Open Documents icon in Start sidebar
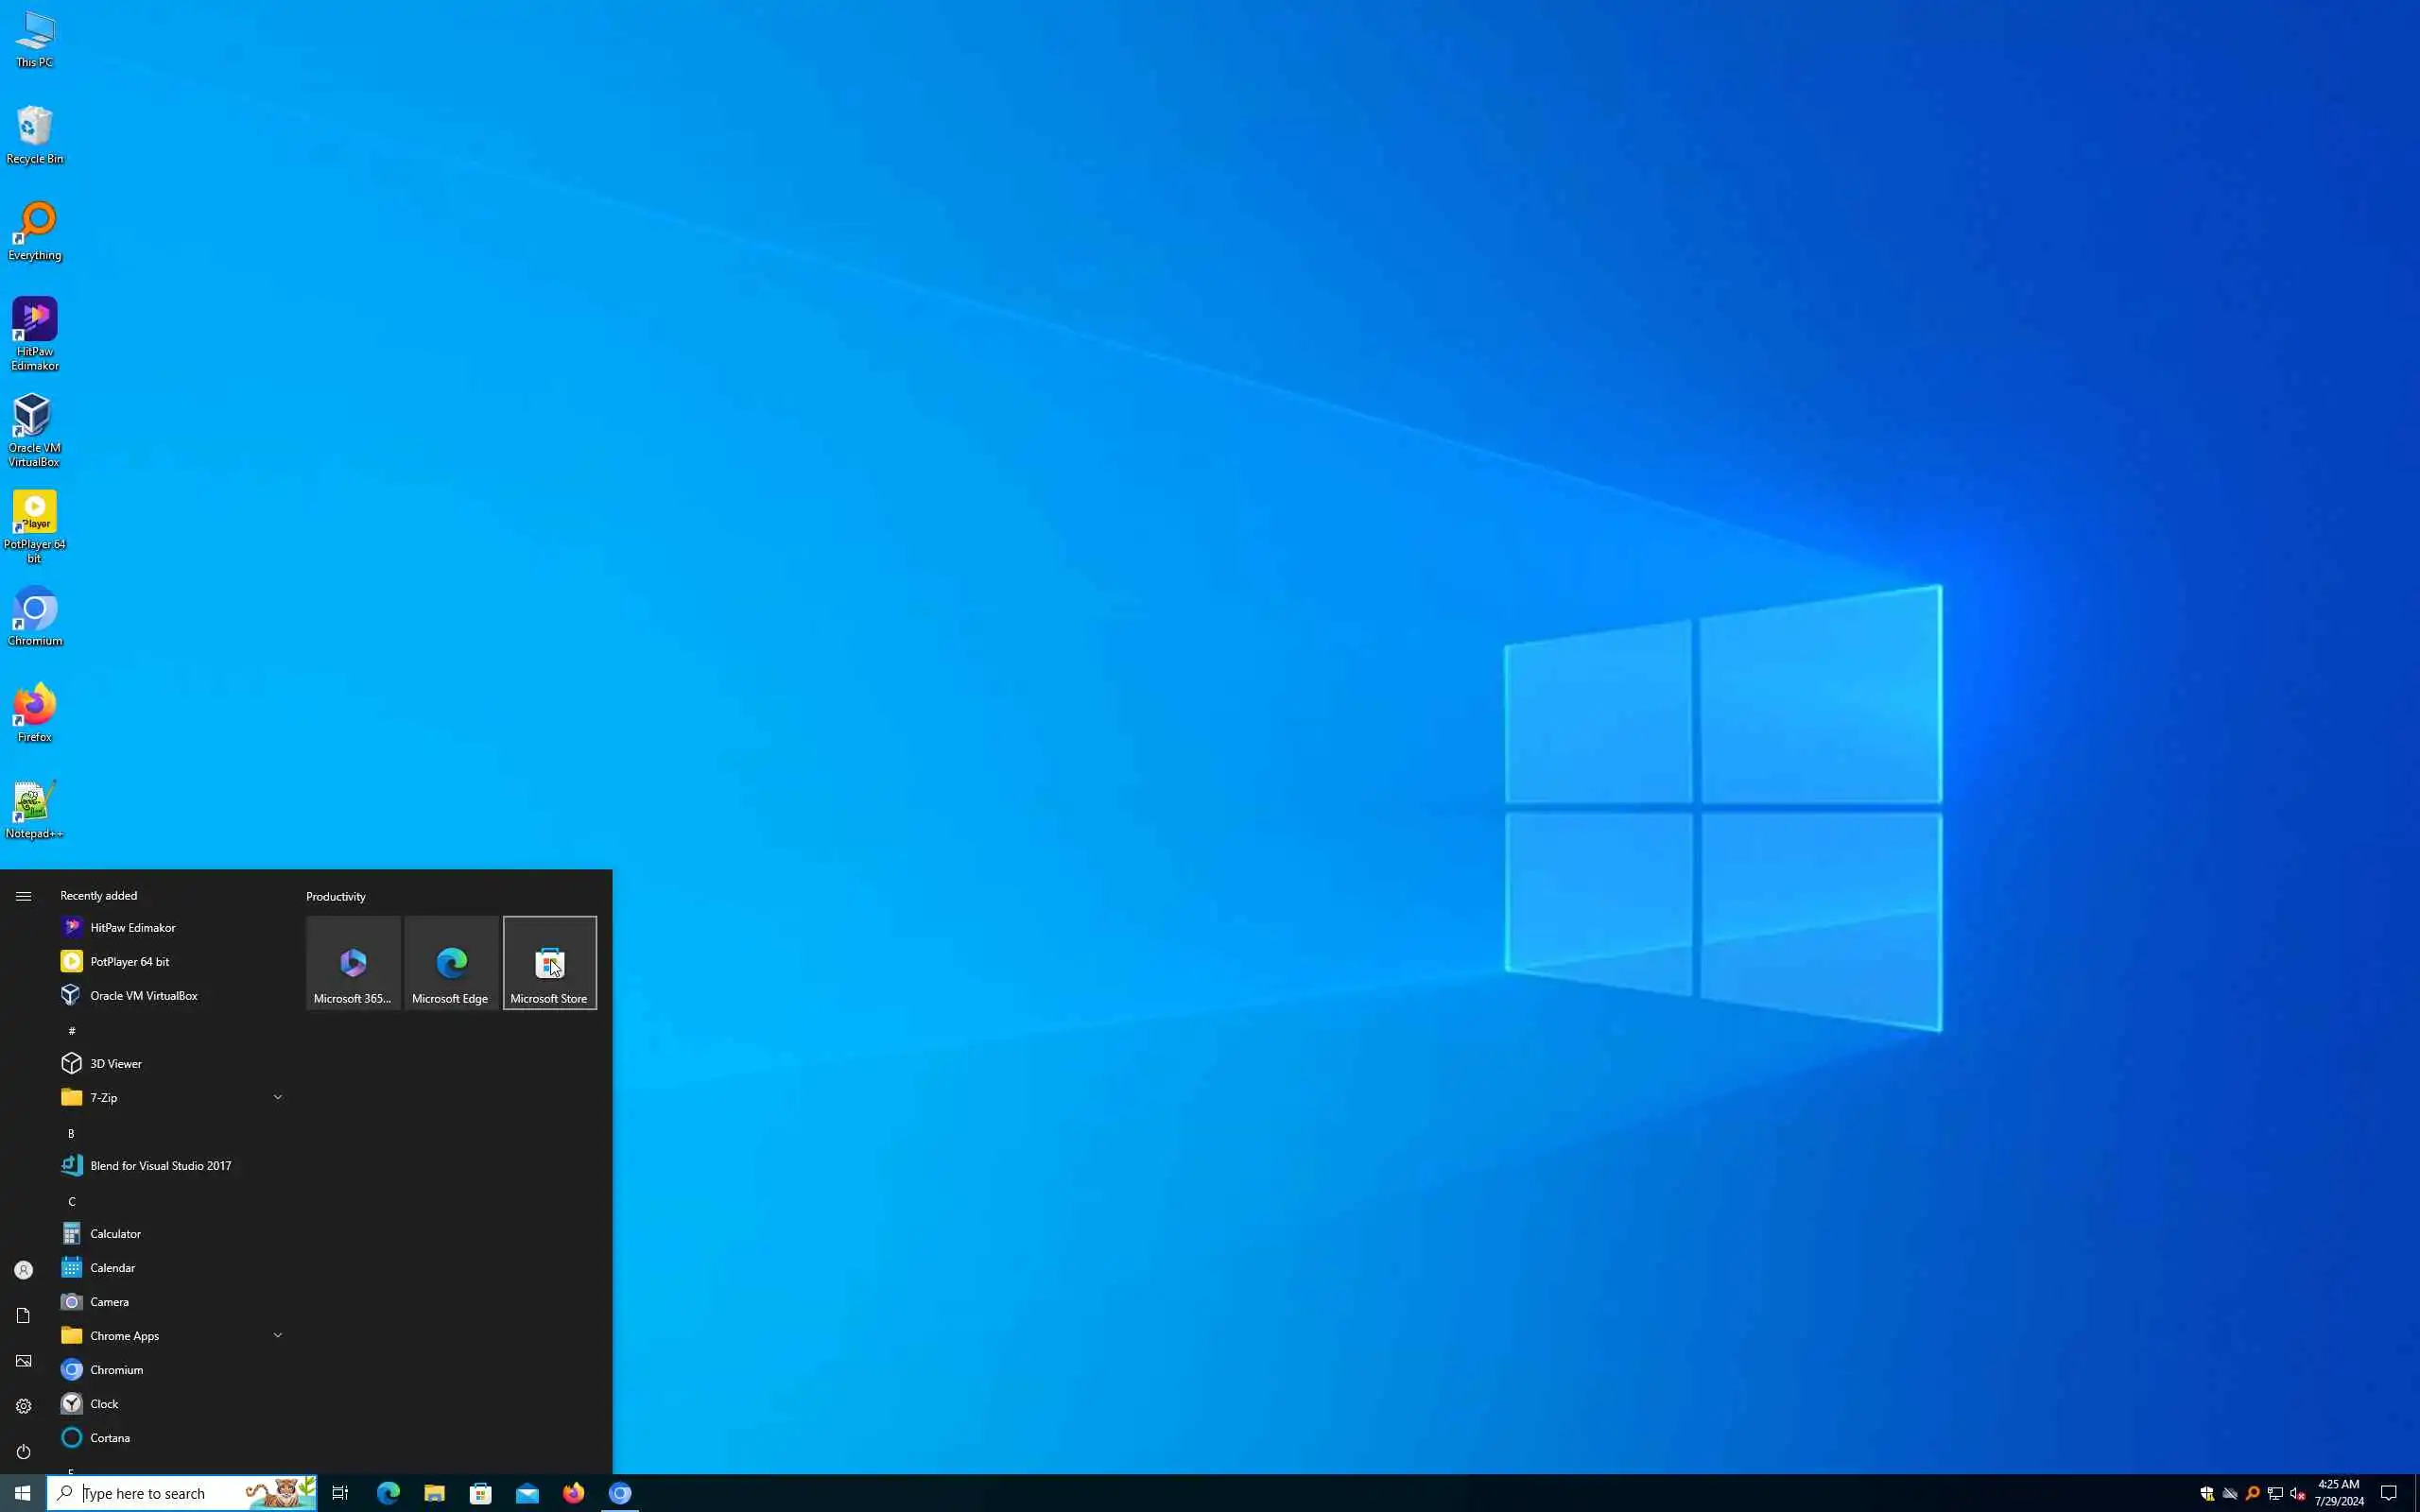The image size is (2420, 1512). click(x=23, y=1315)
